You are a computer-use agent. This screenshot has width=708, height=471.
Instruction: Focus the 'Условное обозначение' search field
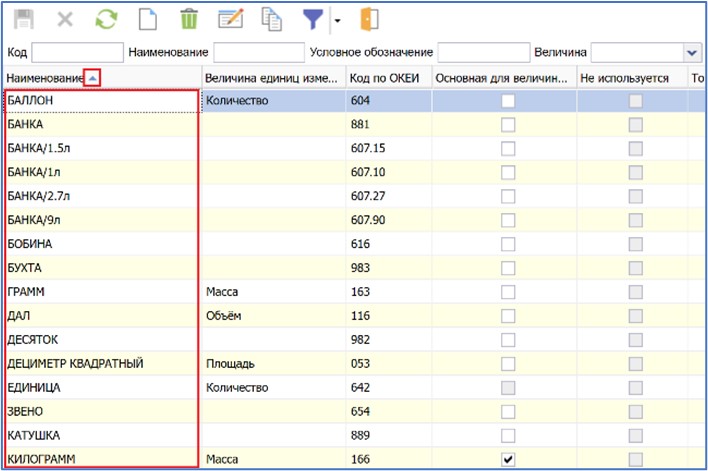(482, 52)
